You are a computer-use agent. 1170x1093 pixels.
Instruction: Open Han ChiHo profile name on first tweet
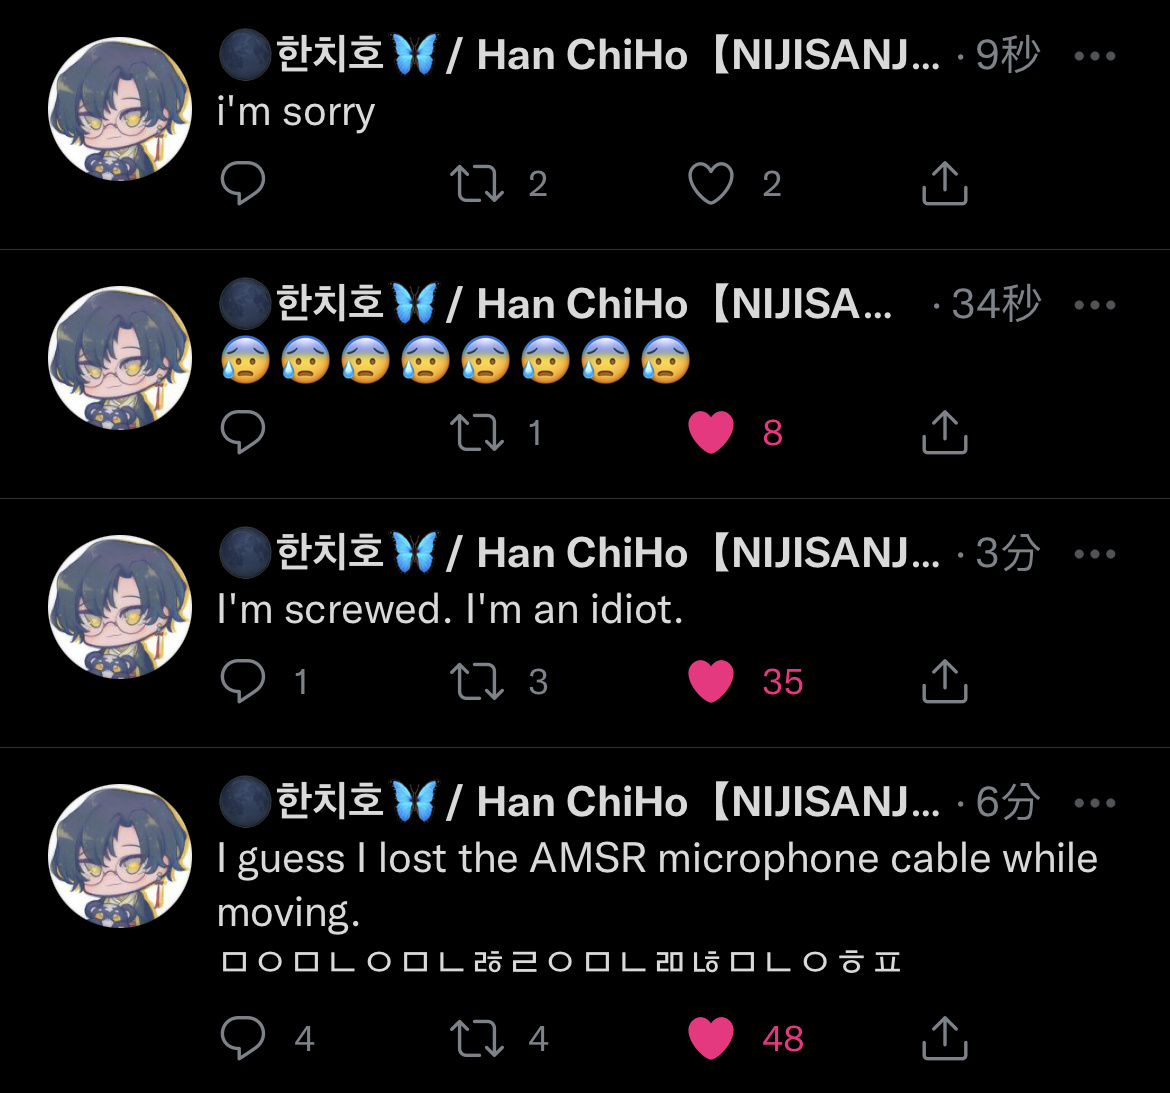click(580, 55)
